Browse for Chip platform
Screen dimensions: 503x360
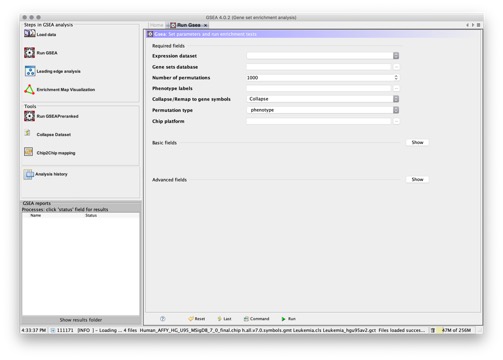tap(396, 121)
